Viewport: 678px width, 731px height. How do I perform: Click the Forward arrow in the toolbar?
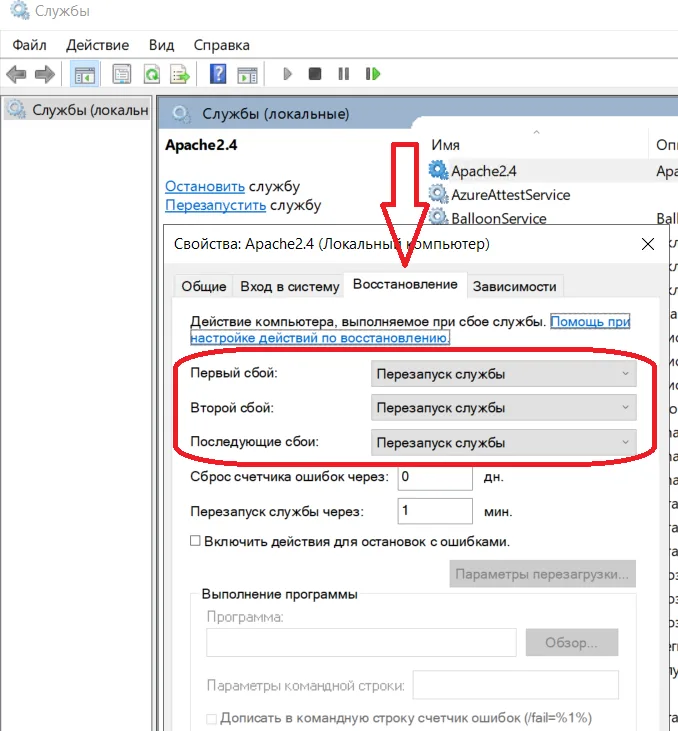pyautogui.click(x=44, y=74)
